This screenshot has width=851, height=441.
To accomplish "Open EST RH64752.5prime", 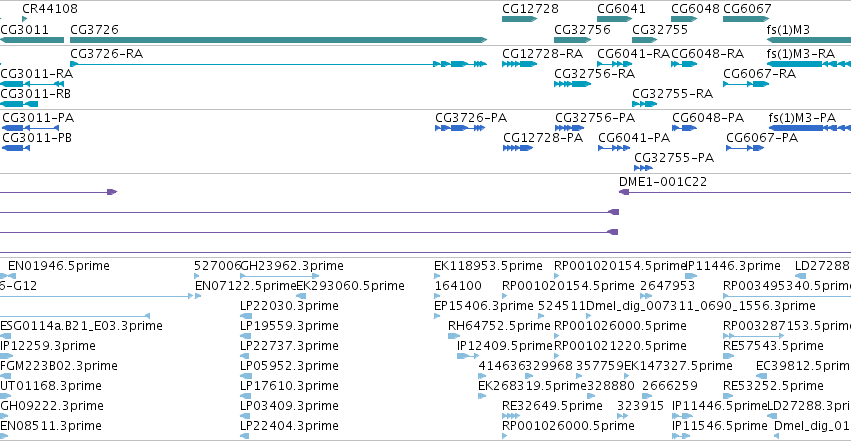I will point(499,326).
